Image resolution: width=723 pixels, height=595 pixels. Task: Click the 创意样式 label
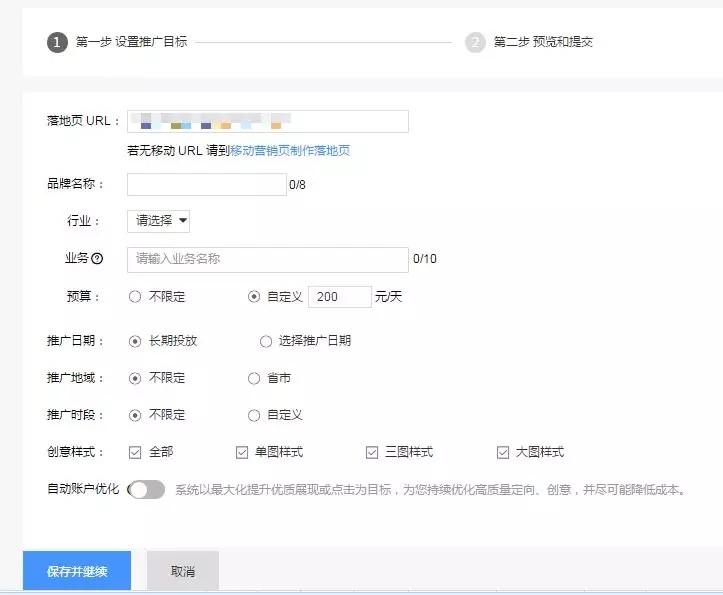pyautogui.click(x=76, y=452)
